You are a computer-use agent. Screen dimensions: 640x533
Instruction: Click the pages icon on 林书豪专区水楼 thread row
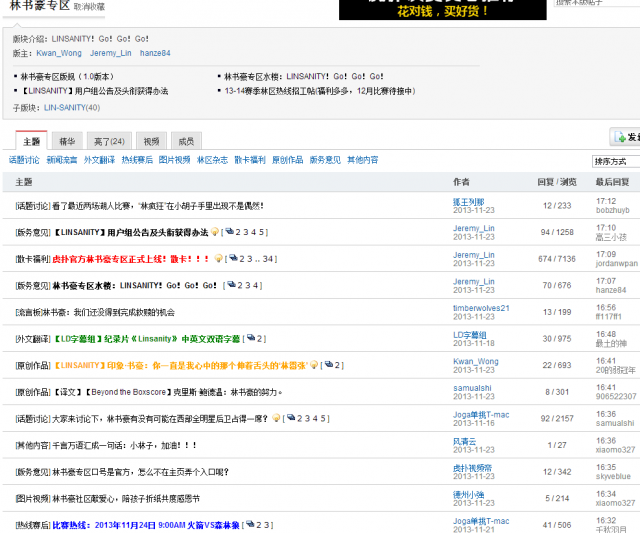pyautogui.click(x=231, y=284)
